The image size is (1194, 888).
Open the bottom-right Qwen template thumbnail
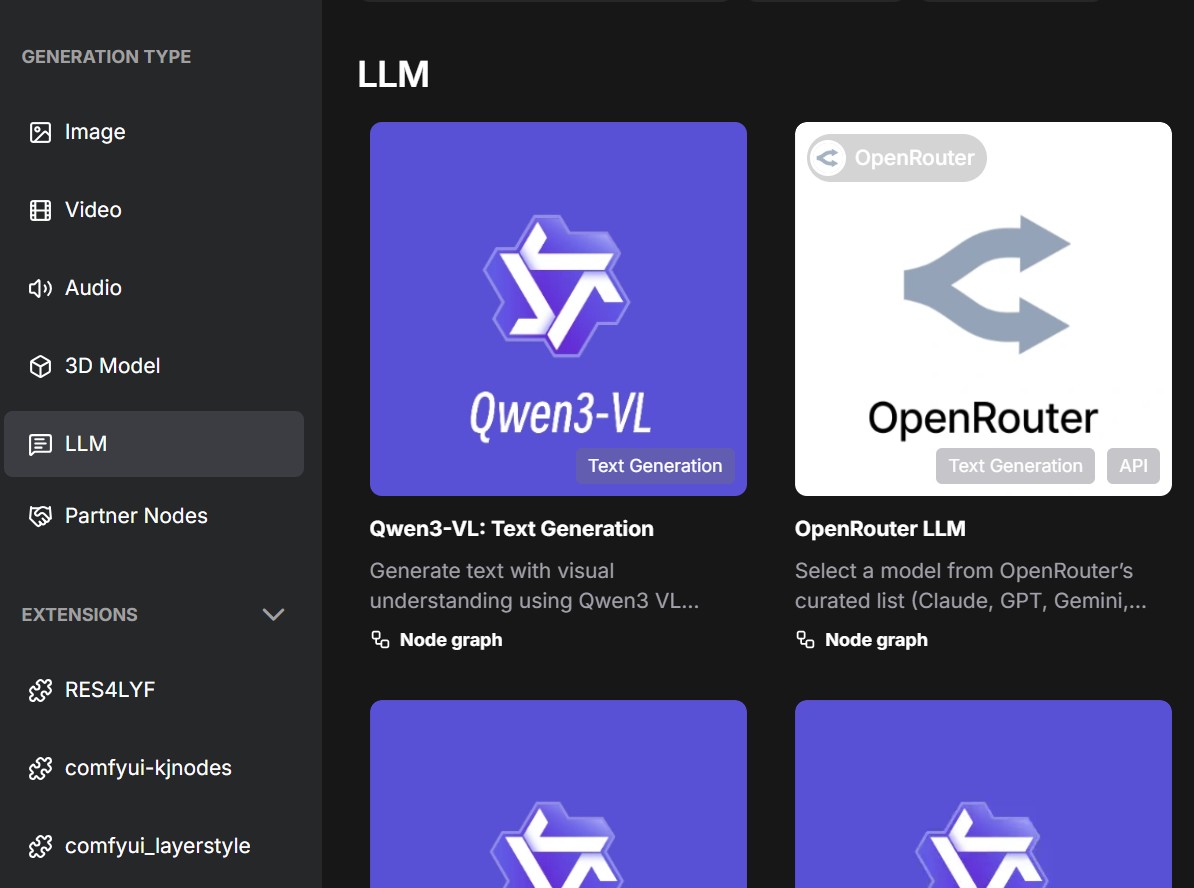tap(983, 794)
